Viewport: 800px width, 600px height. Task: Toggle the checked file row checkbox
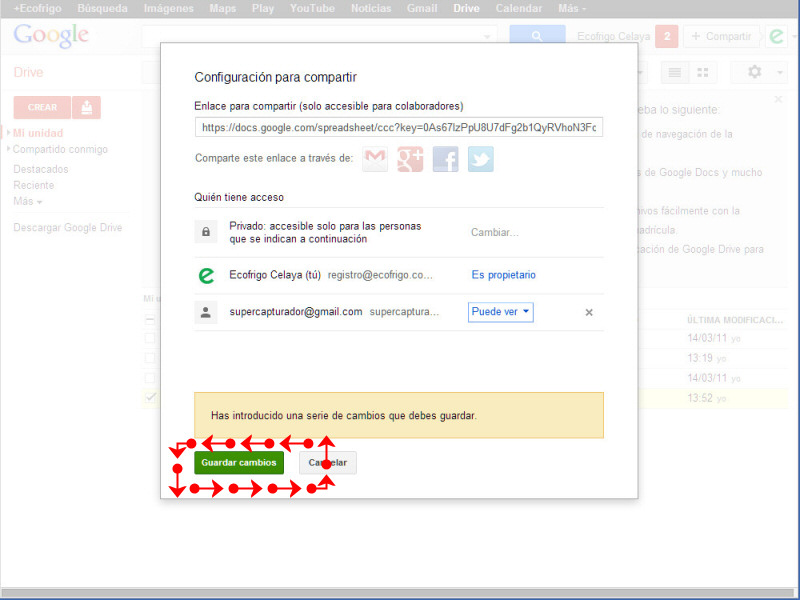click(150, 397)
